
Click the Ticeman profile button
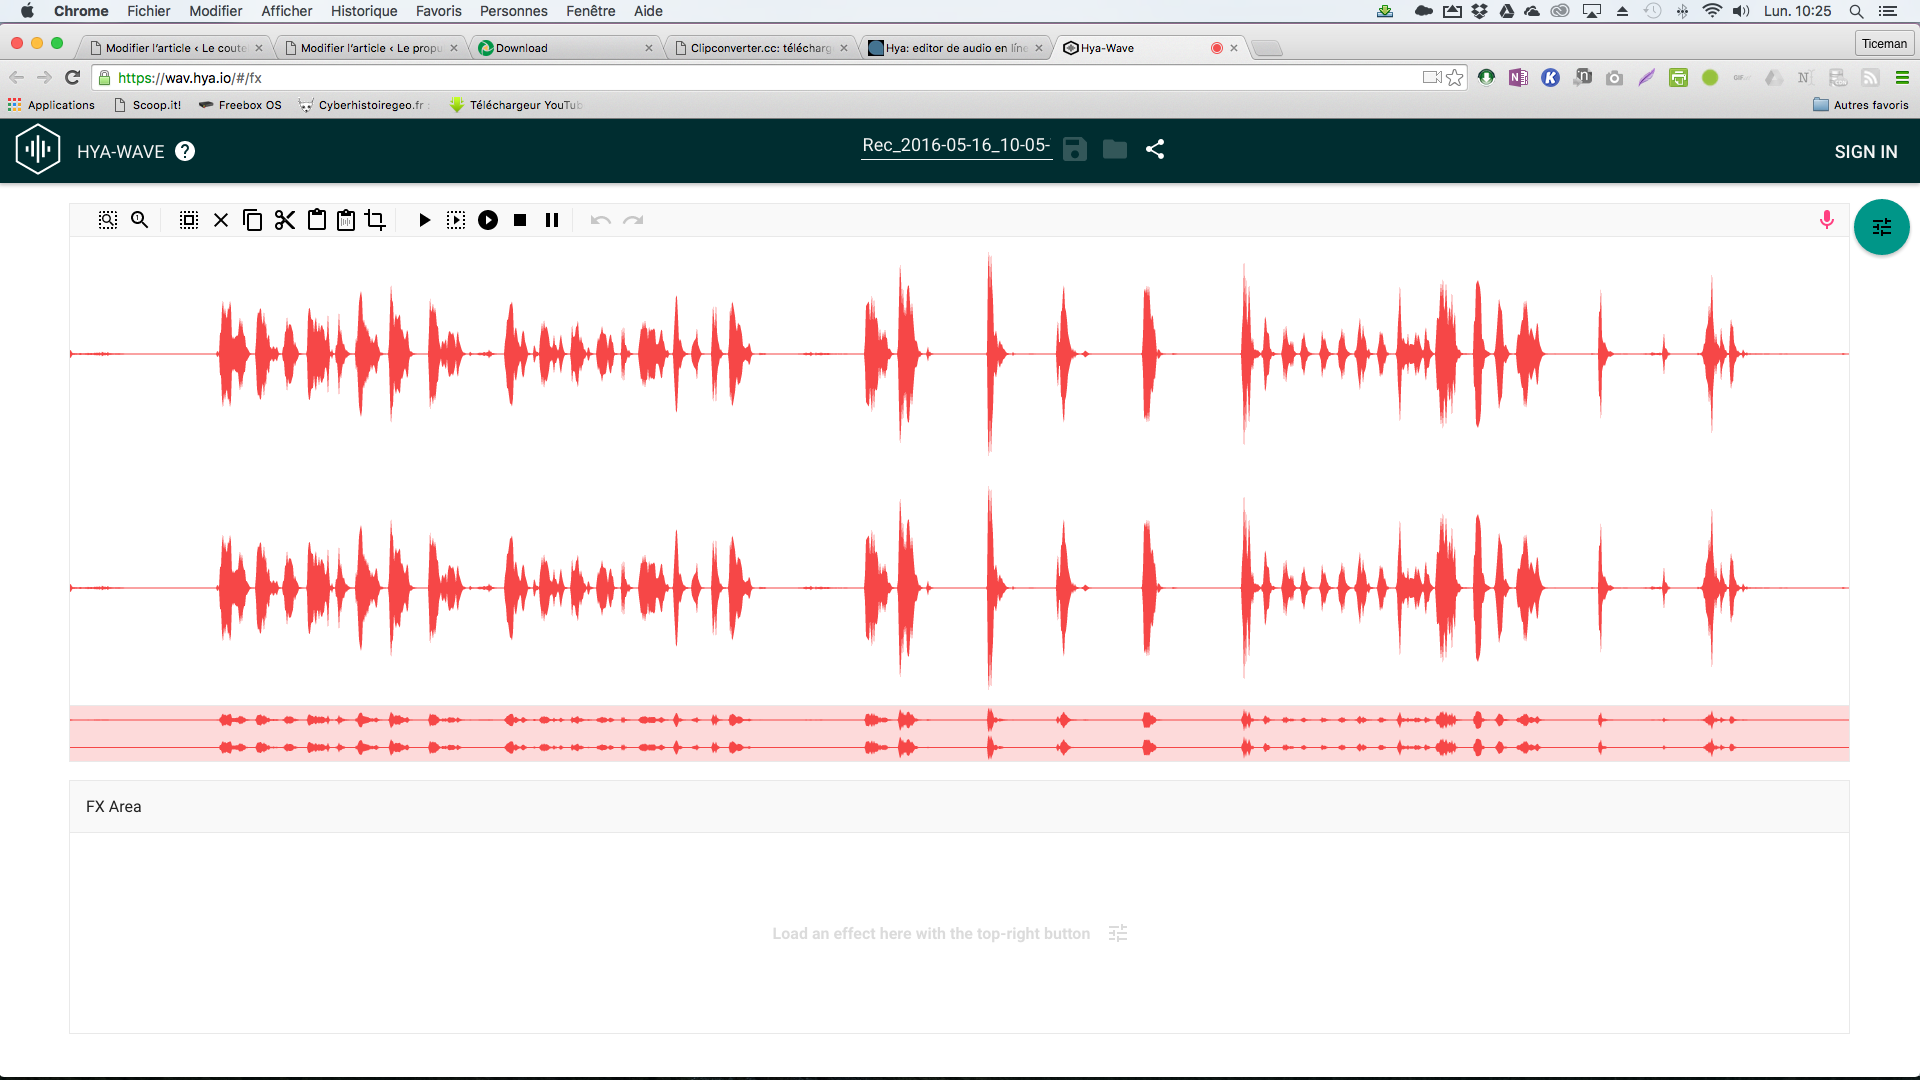pyautogui.click(x=1884, y=44)
